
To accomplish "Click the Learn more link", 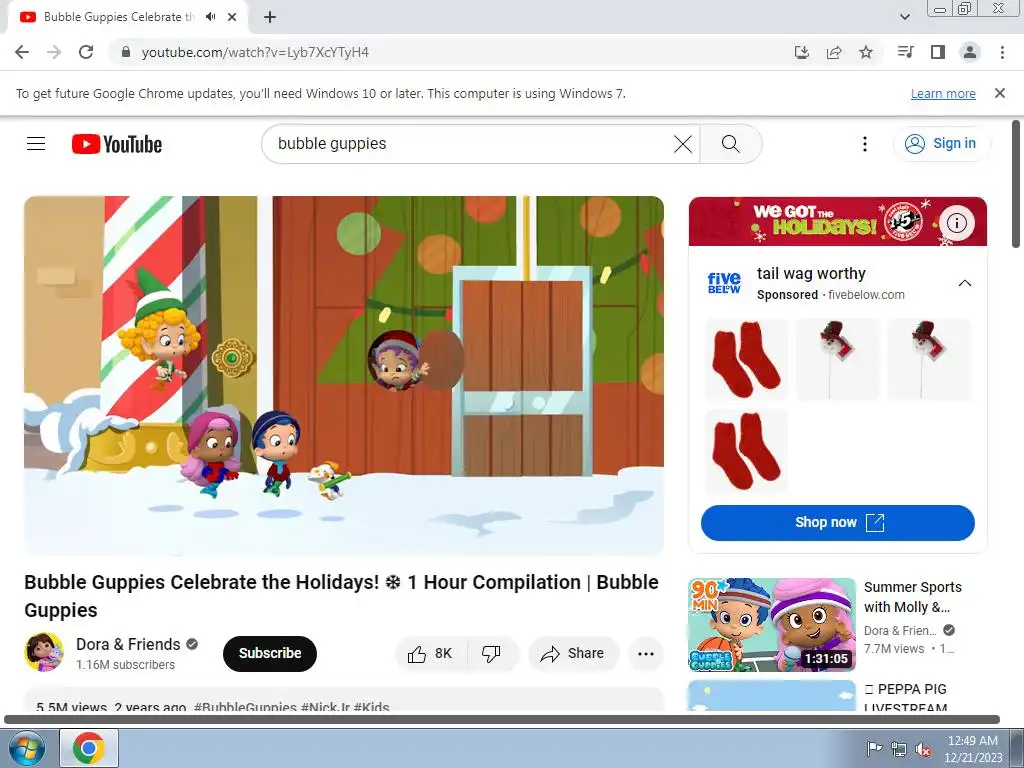I will pyautogui.click(x=943, y=93).
